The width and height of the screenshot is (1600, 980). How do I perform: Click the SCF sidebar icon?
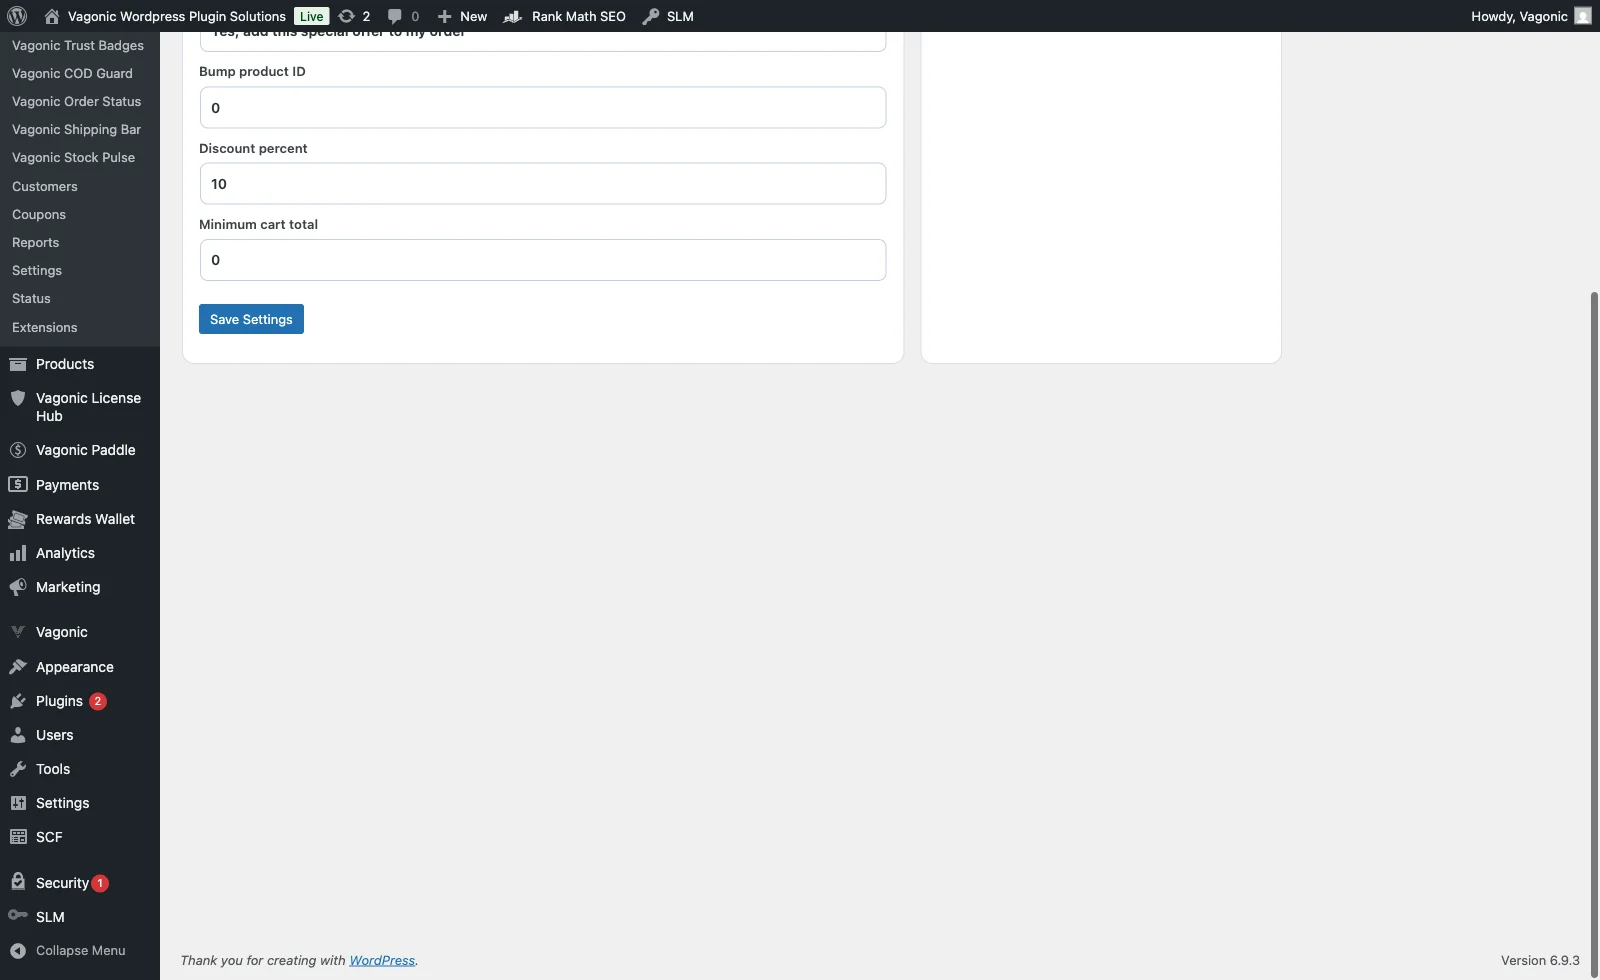18,837
